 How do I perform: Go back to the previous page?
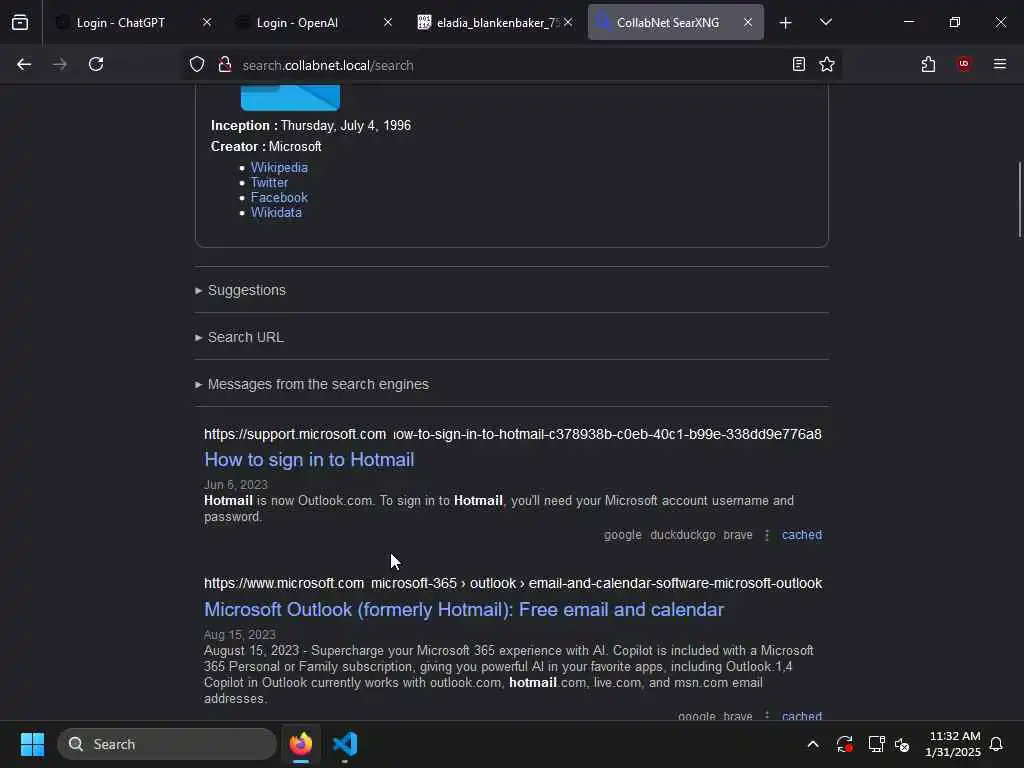[x=24, y=64]
